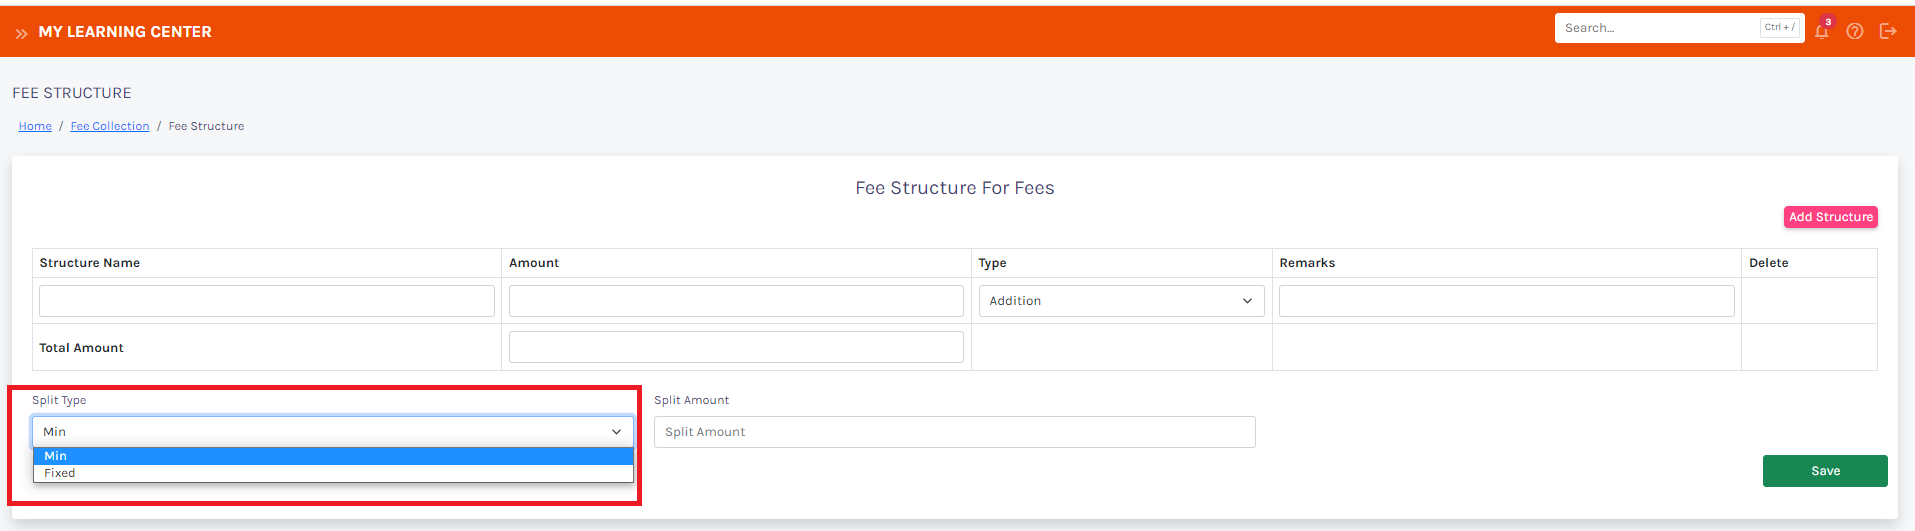This screenshot has height=531, width=1915.
Task: Go to Home breadcrumb link
Action: click(35, 126)
